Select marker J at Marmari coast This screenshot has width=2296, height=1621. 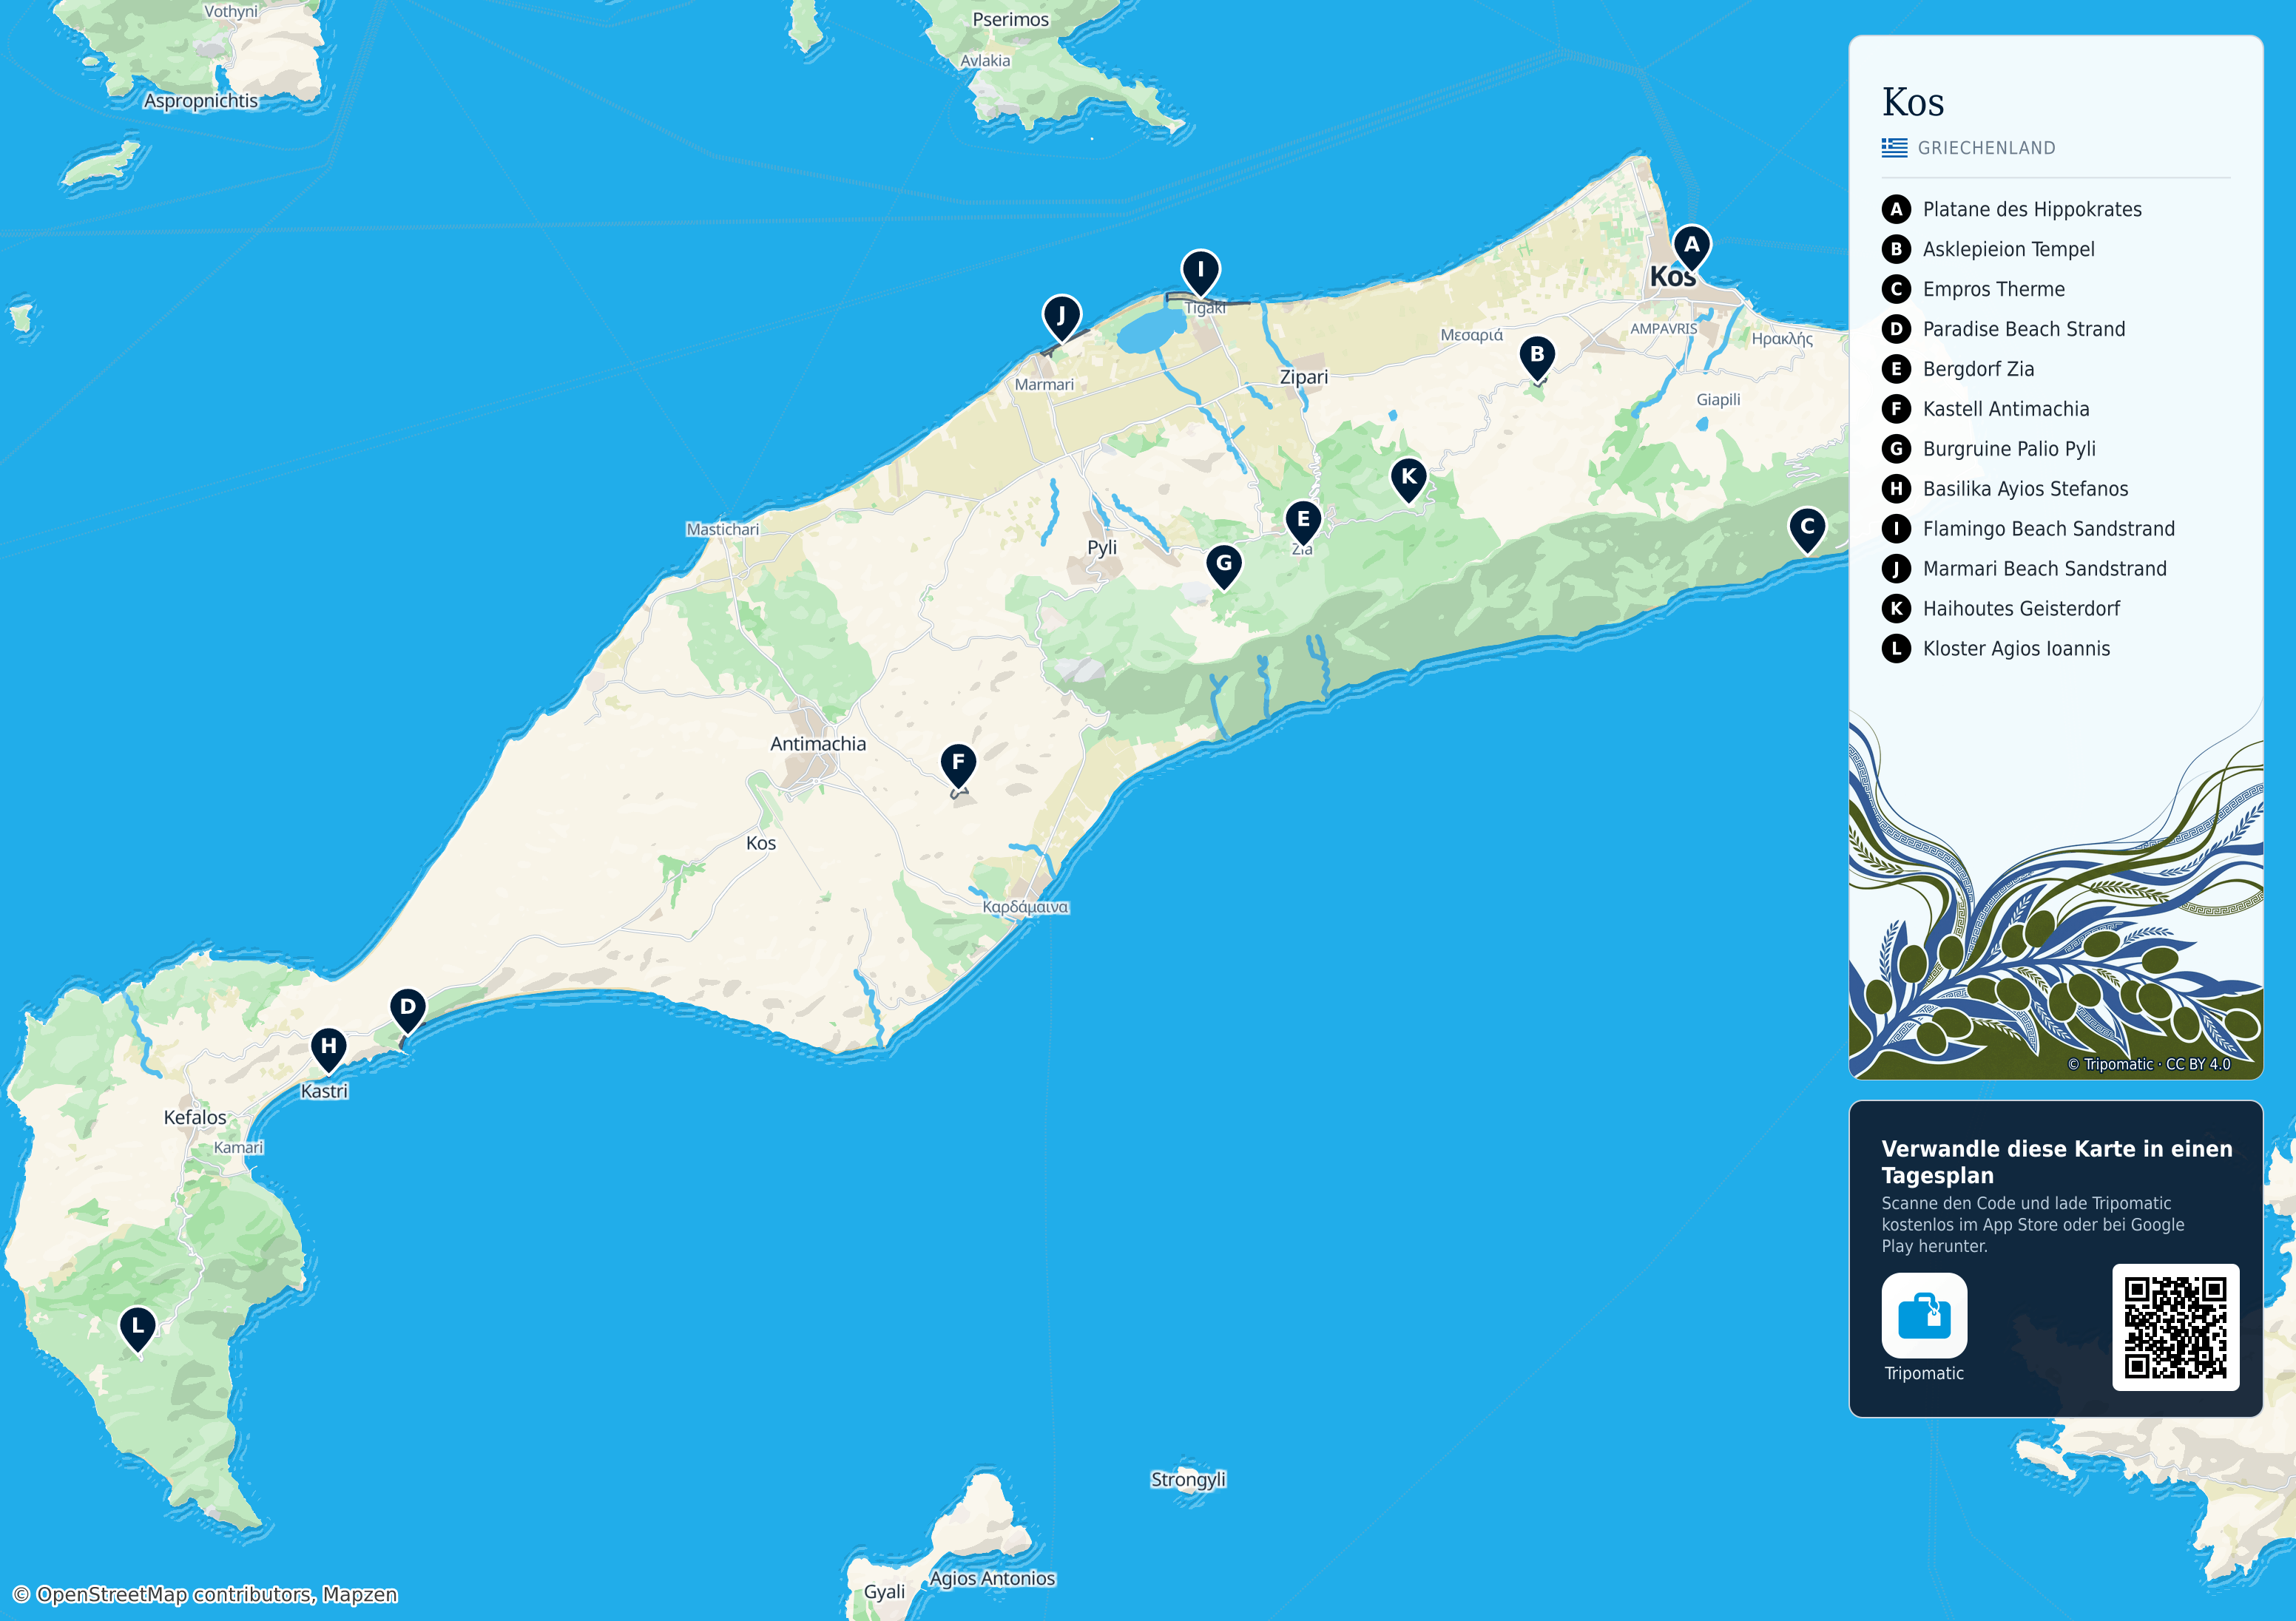click(x=1061, y=317)
